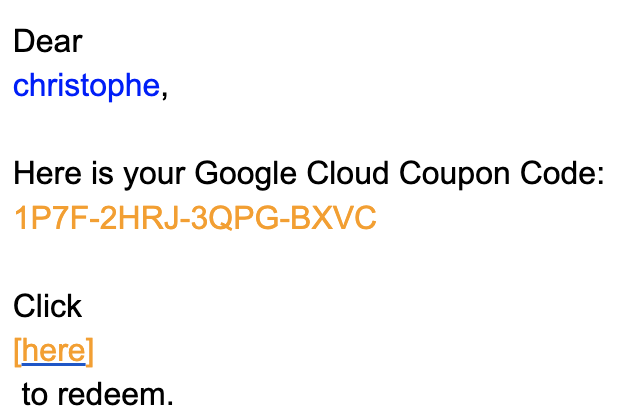Click the word Code: ending the sentence
This screenshot has width=635, height=416.
565,174
